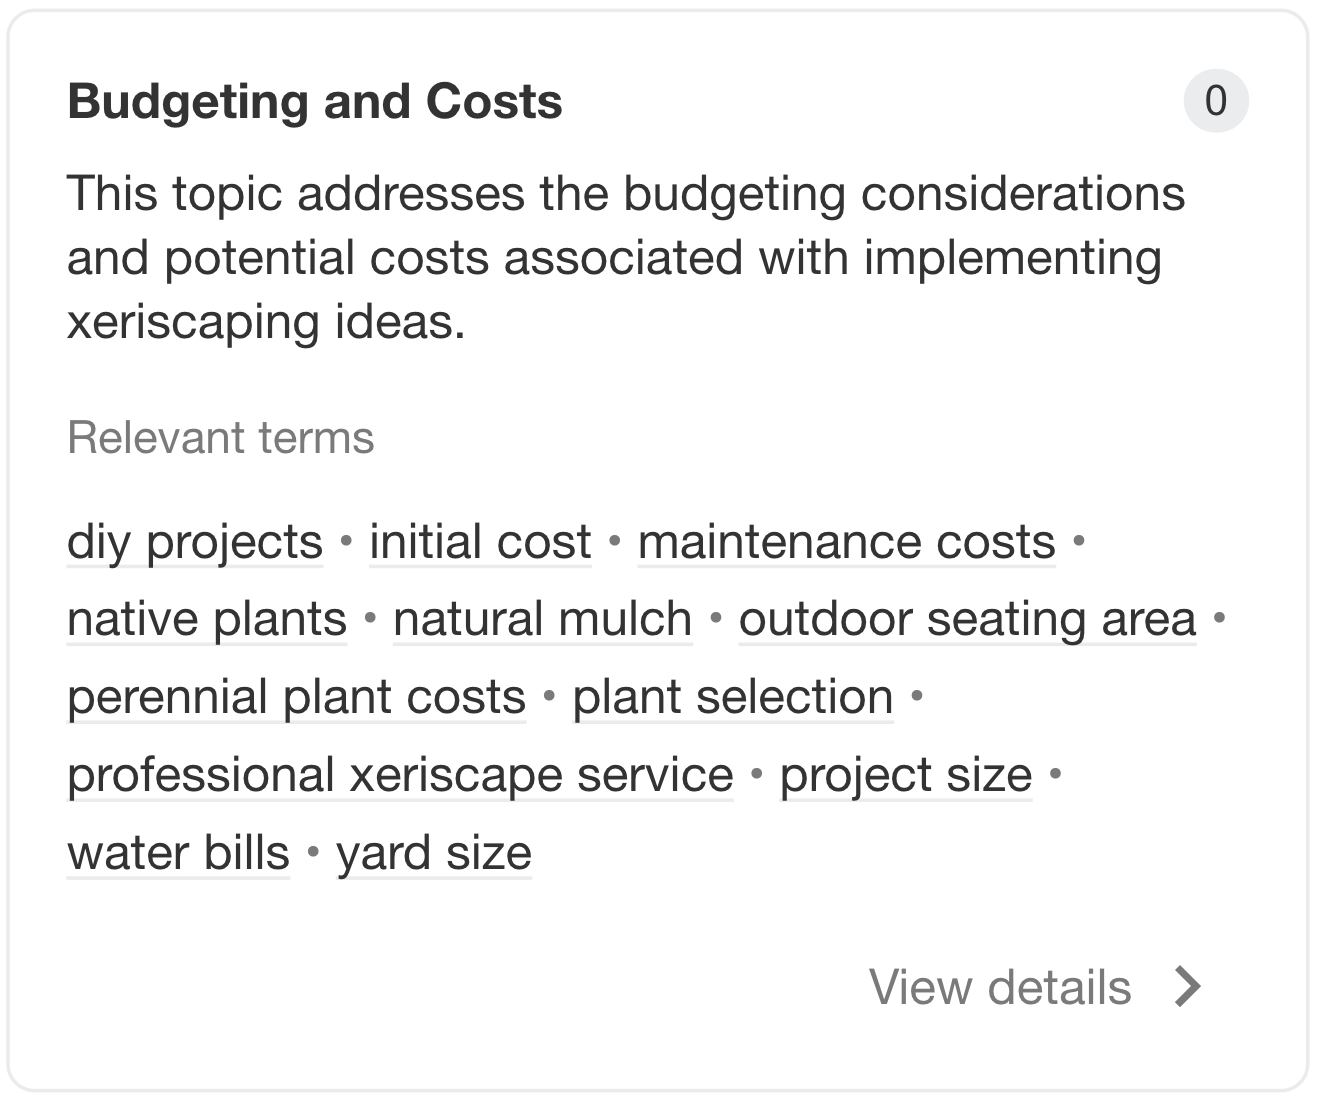Select the plant selection term
The height and width of the screenshot is (1104, 1324).
click(x=732, y=697)
